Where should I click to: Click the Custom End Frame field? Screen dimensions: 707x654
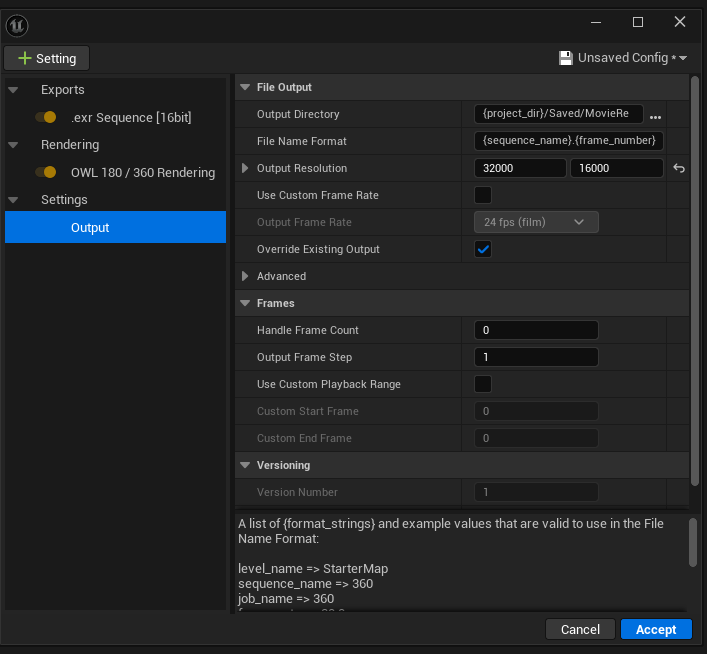coord(536,438)
